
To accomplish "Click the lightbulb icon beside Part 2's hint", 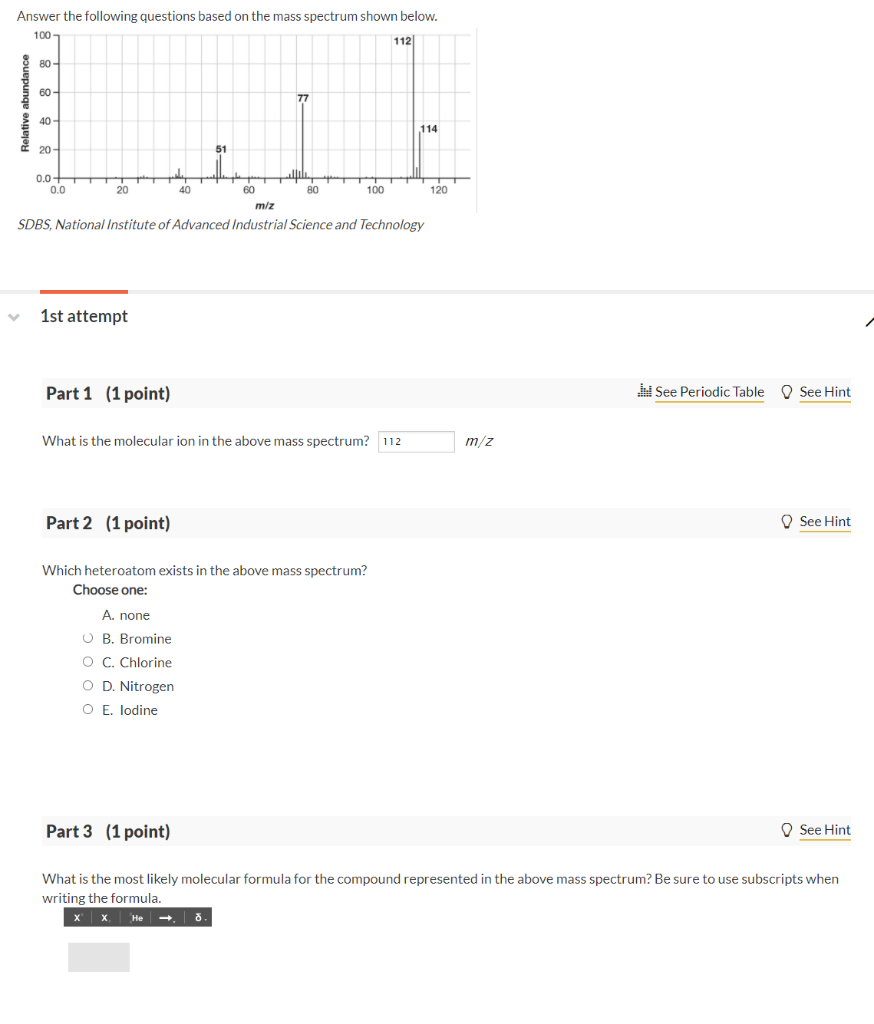I will tap(787, 521).
